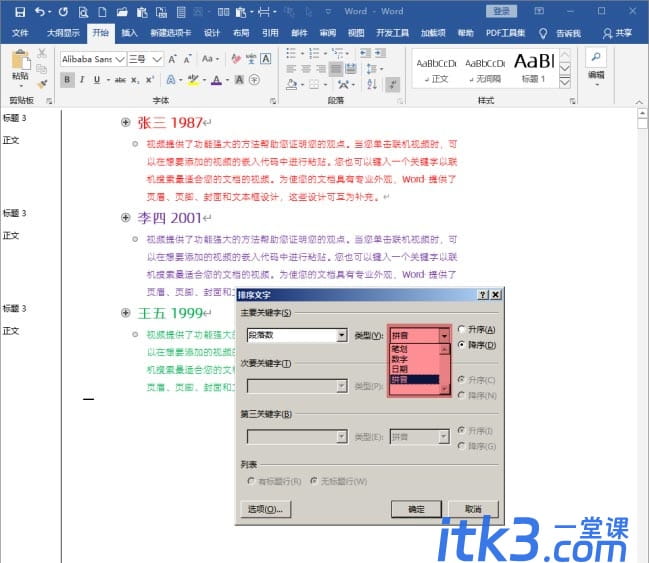Apply strikethrough abc formatting

click(x=120, y=79)
